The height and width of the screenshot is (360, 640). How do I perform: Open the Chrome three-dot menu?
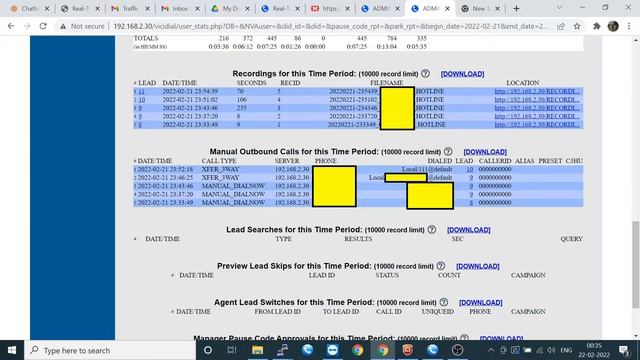pos(629,26)
